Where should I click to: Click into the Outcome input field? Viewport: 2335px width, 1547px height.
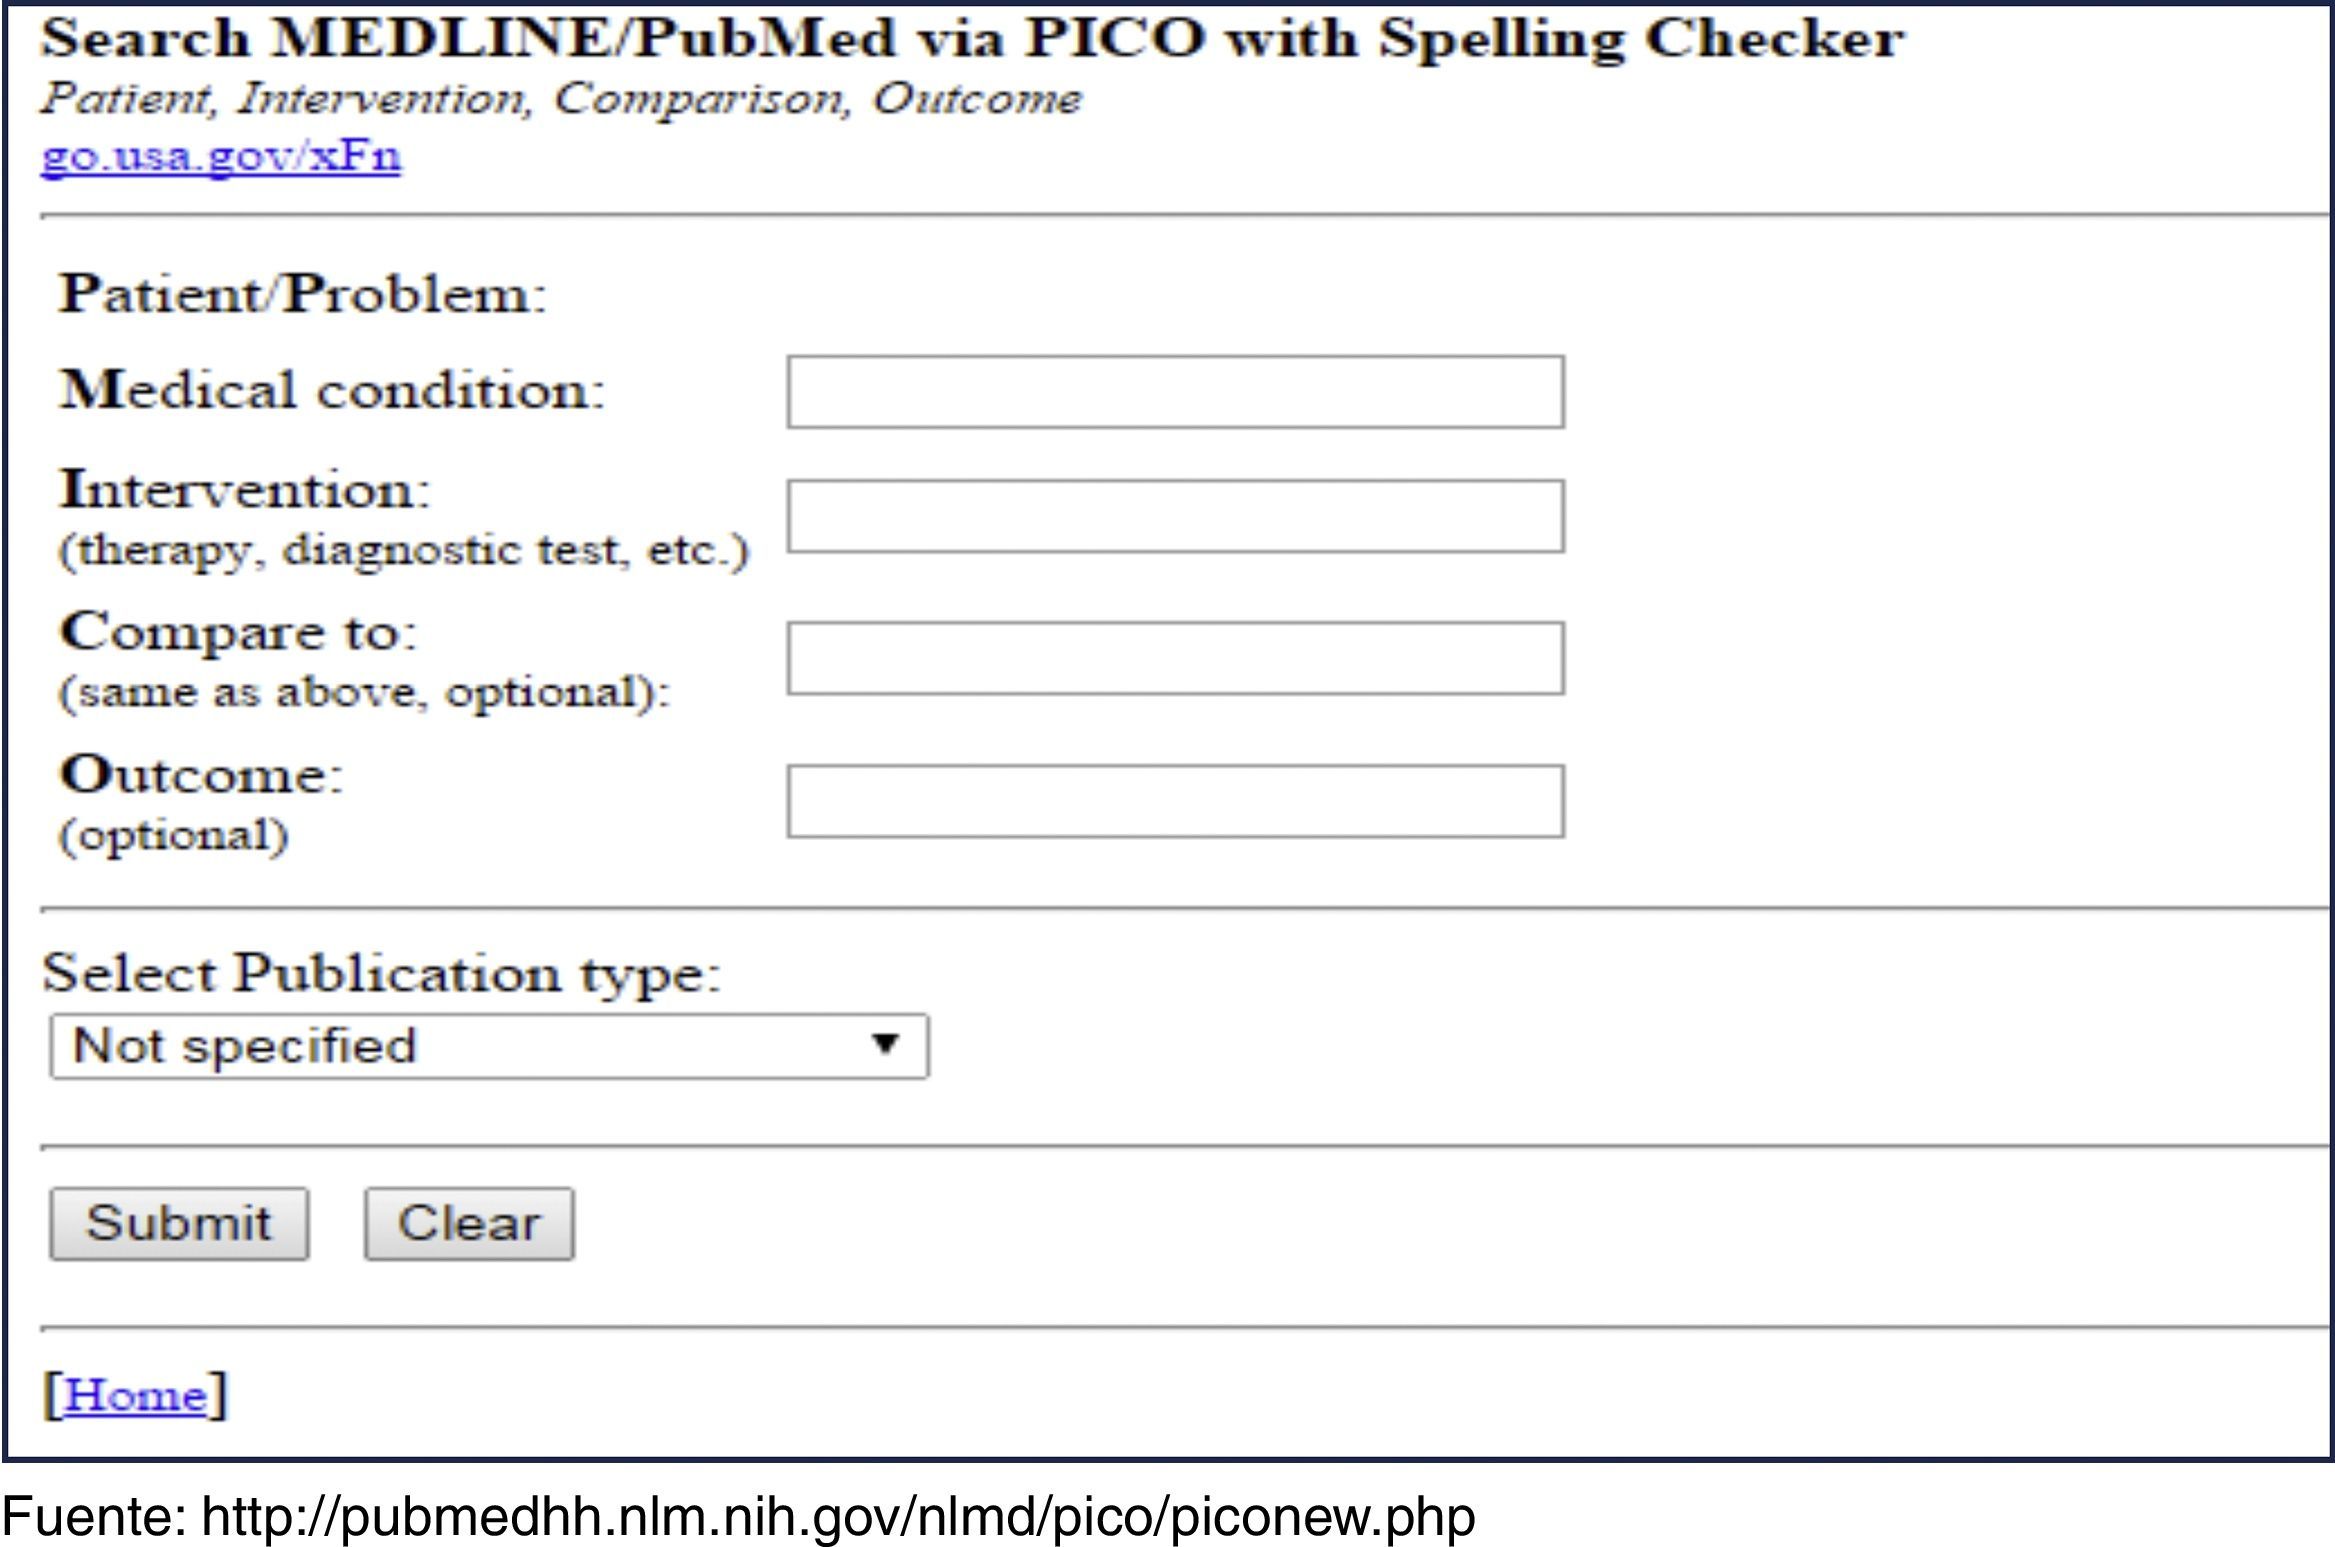tap(1175, 801)
